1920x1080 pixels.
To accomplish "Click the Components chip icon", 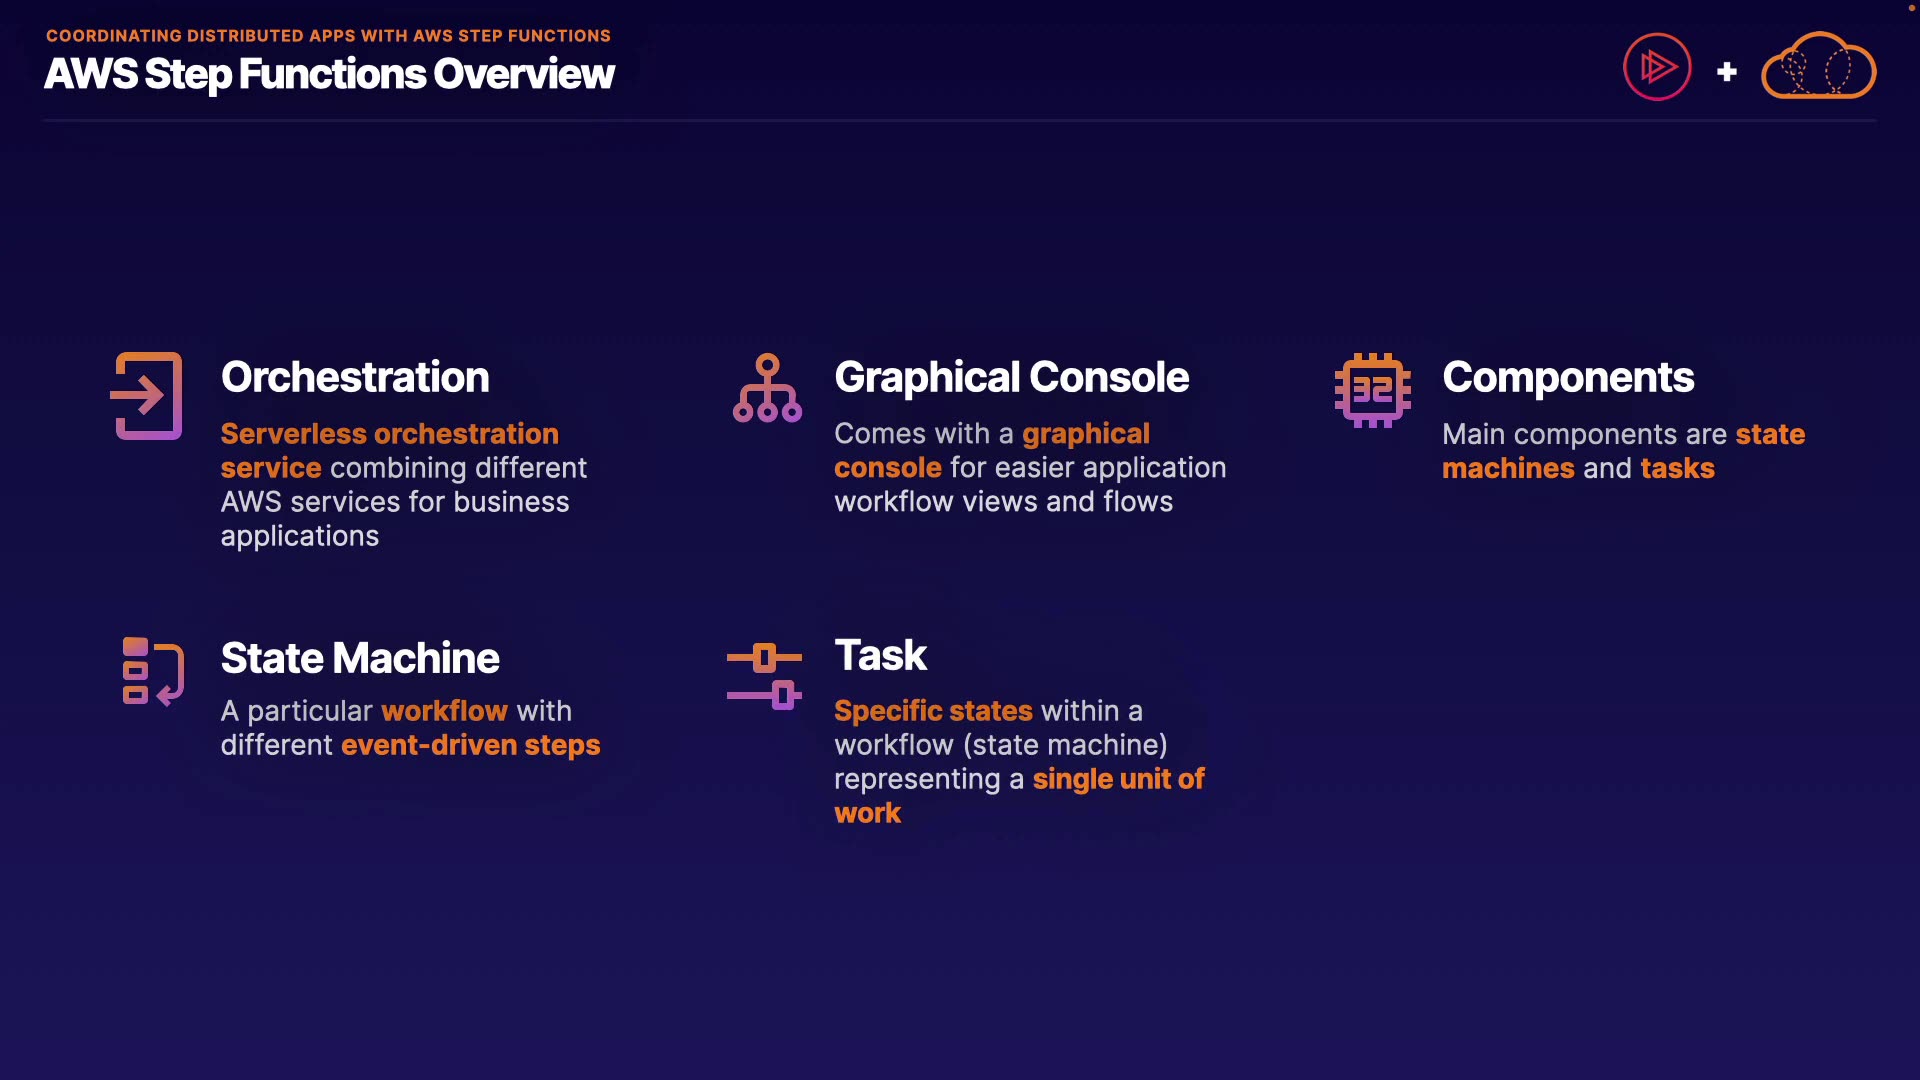I will click(x=1372, y=390).
